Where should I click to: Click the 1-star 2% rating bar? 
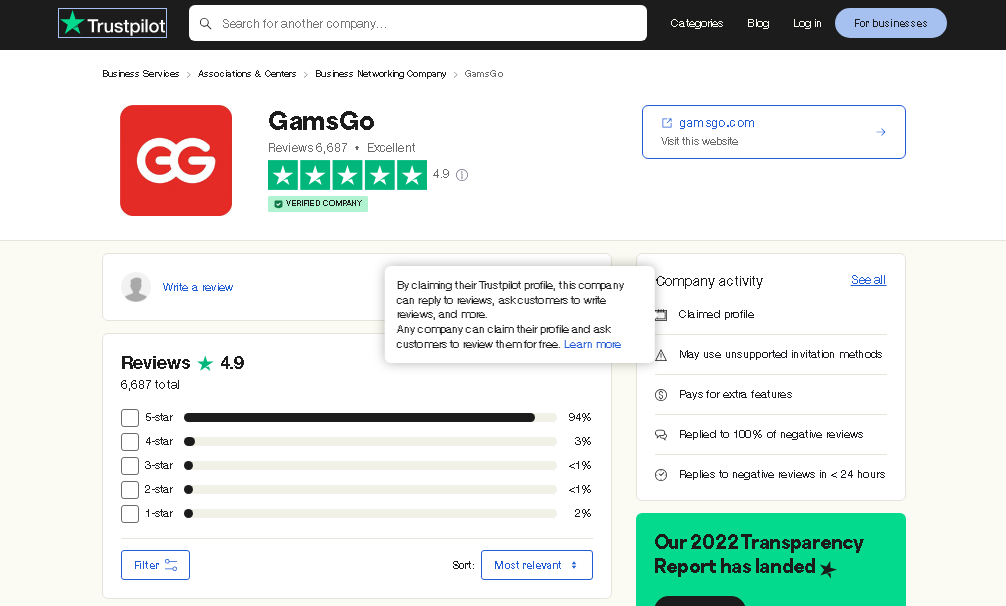point(370,514)
